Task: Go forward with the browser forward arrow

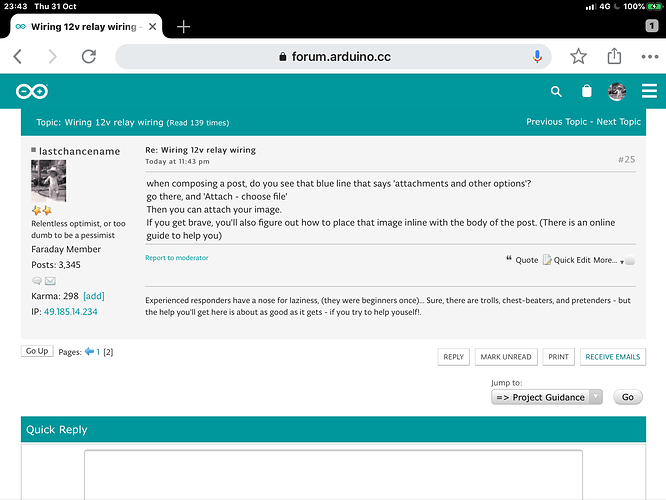Action: click(x=52, y=56)
